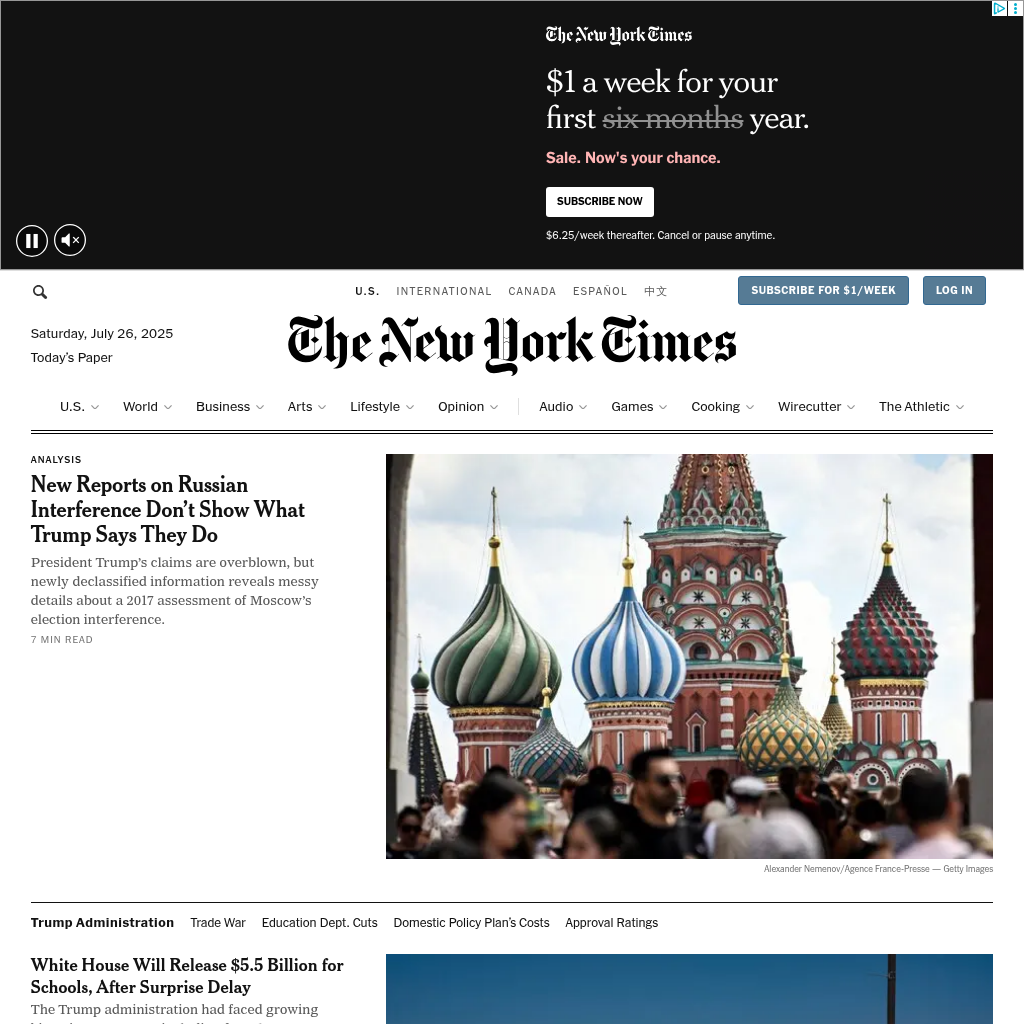Click the Subscribe Now ad button

click(600, 202)
